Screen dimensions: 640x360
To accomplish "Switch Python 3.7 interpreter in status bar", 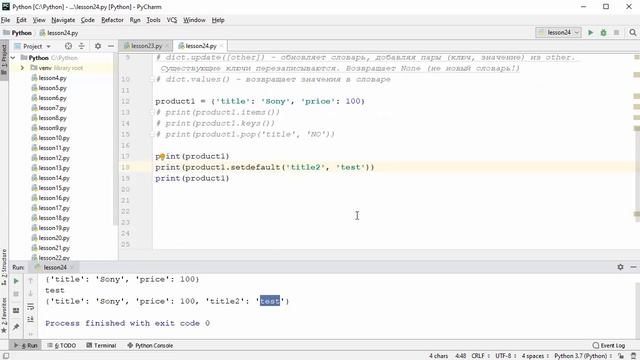I will [x=583, y=356].
